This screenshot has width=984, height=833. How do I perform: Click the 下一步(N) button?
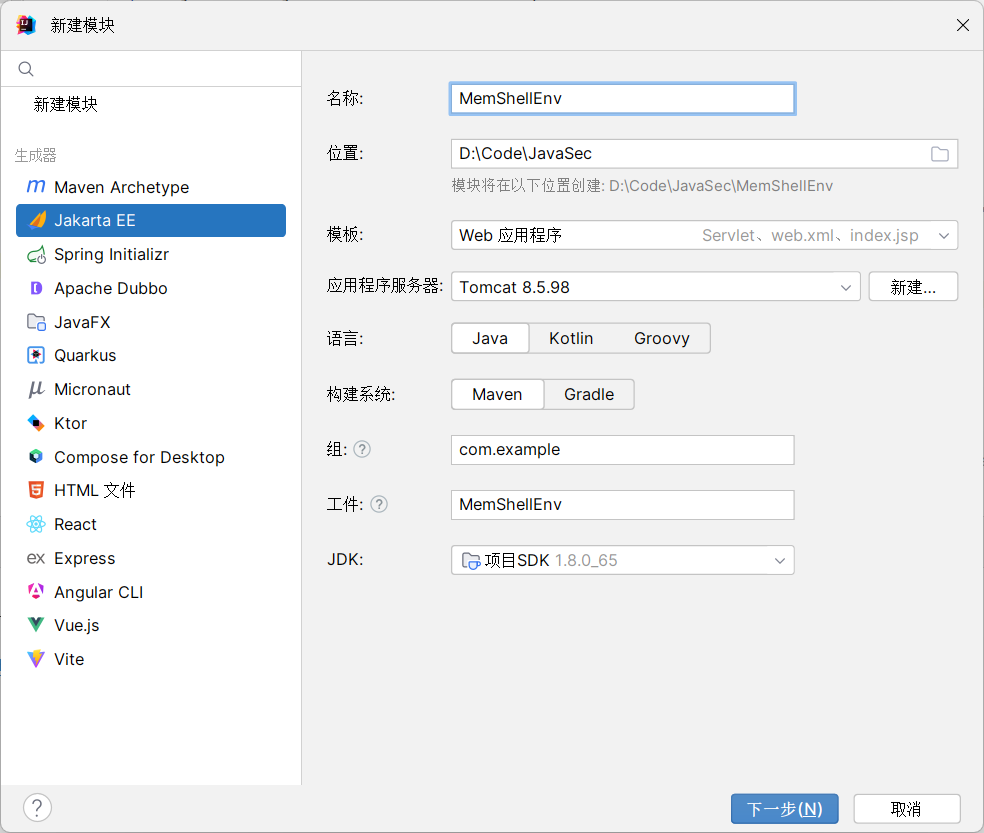(784, 809)
